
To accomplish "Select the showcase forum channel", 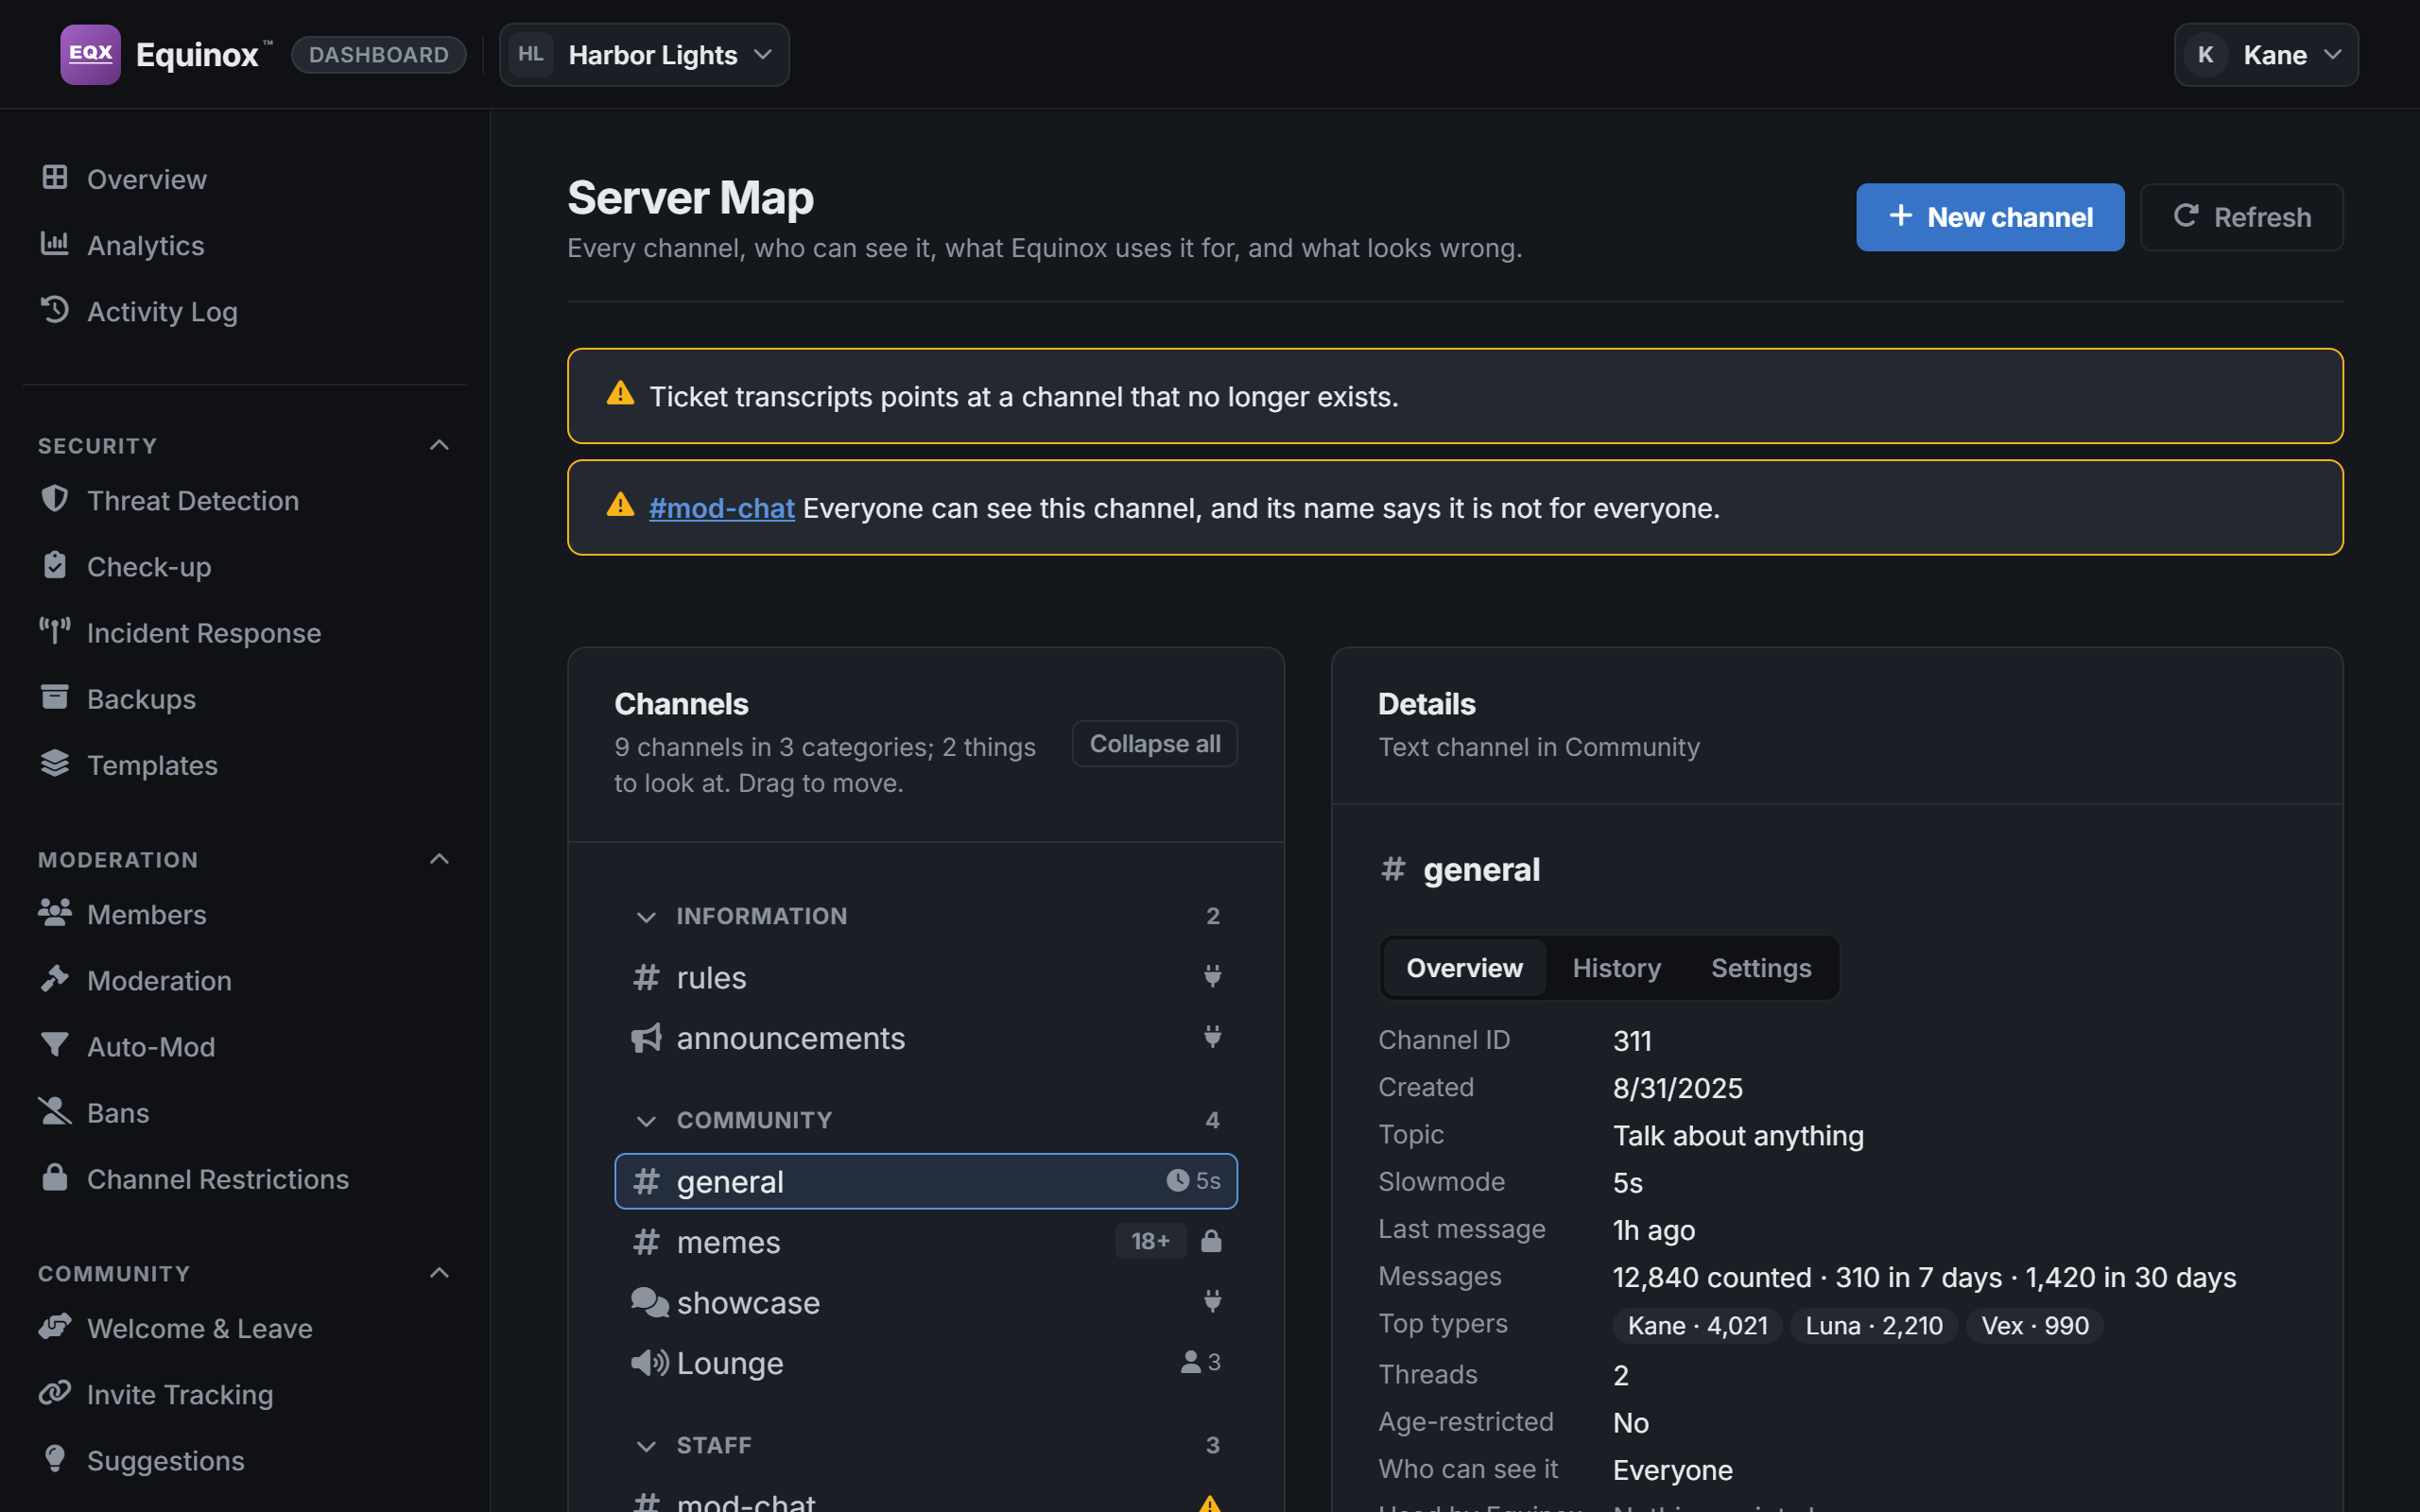I will [x=926, y=1302].
